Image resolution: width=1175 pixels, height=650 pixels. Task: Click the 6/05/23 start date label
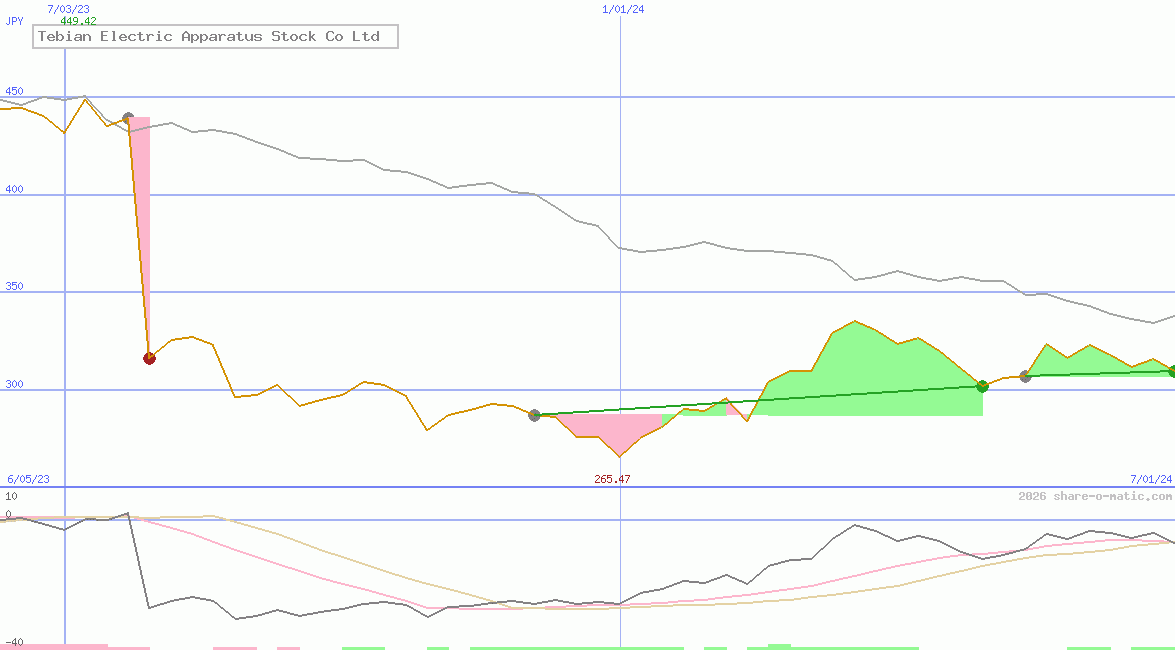(28, 479)
